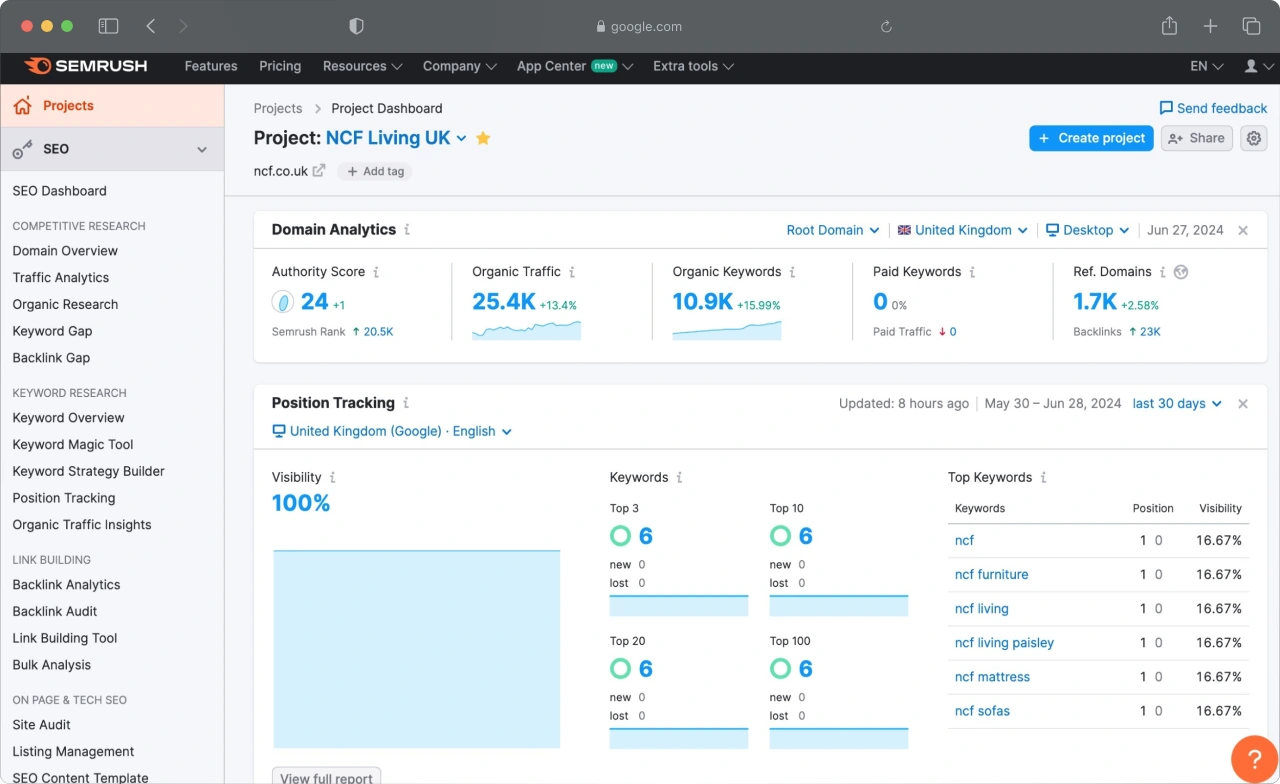Click Create project button
1280x784 pixels.
[1091, 138]
